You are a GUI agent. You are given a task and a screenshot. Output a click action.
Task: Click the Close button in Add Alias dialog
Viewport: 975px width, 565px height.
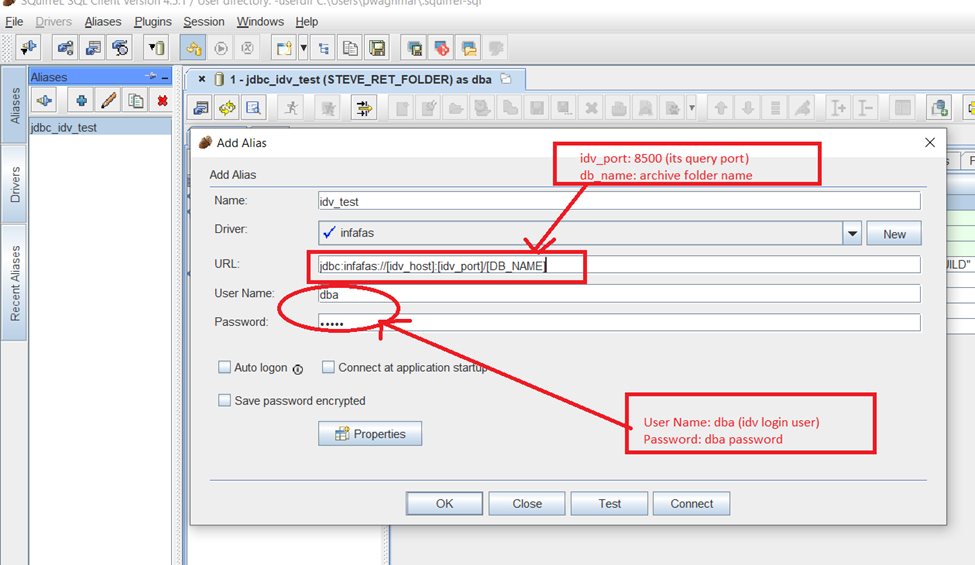pyautogui.click(x=527, y=503)
